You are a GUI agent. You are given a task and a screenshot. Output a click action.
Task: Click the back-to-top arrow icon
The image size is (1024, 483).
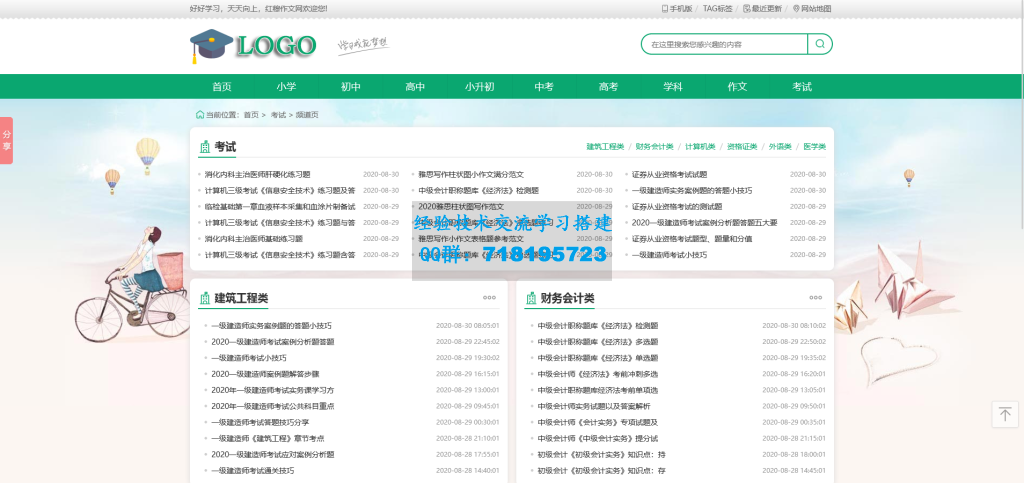[x=1005, y=414]
